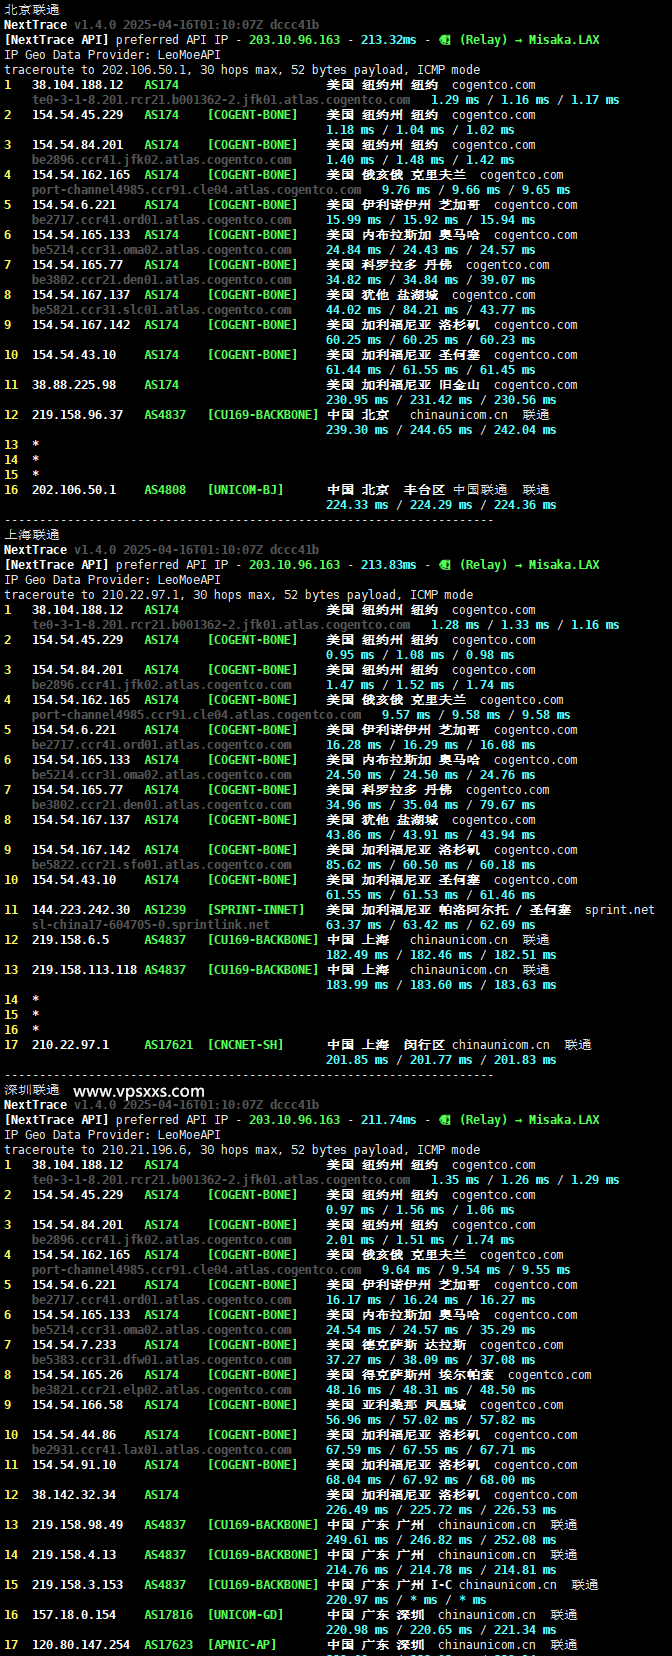Select IP address 219.158.113.118
The width and height of the screenshot is (672, 1656).
pos(85,970)
